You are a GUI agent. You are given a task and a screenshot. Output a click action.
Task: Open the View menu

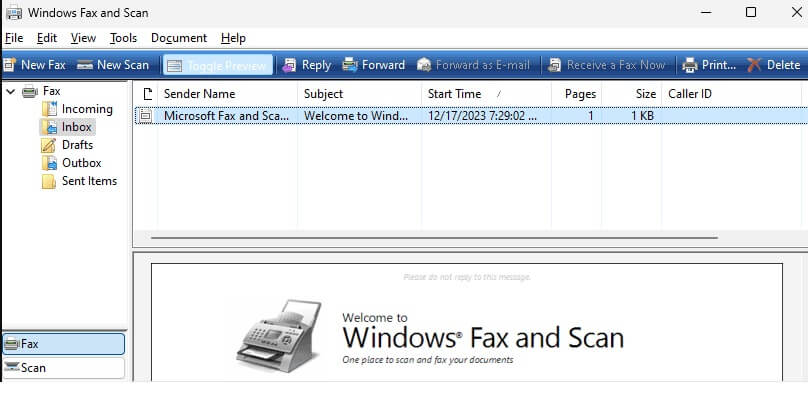(x=83, y=38)
